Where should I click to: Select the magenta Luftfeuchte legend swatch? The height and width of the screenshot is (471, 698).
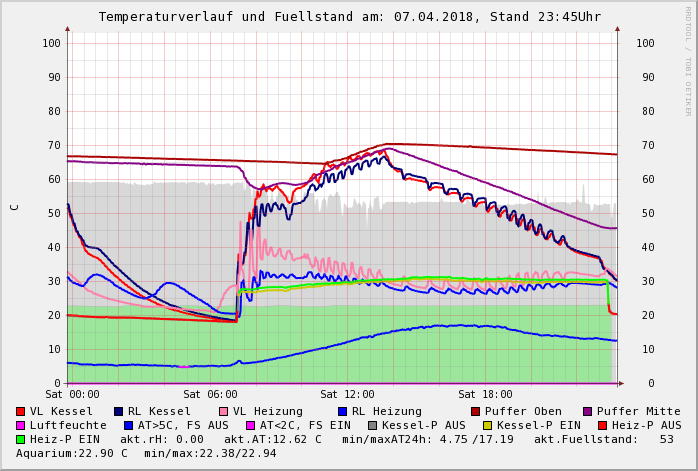[x=21, y=425]
